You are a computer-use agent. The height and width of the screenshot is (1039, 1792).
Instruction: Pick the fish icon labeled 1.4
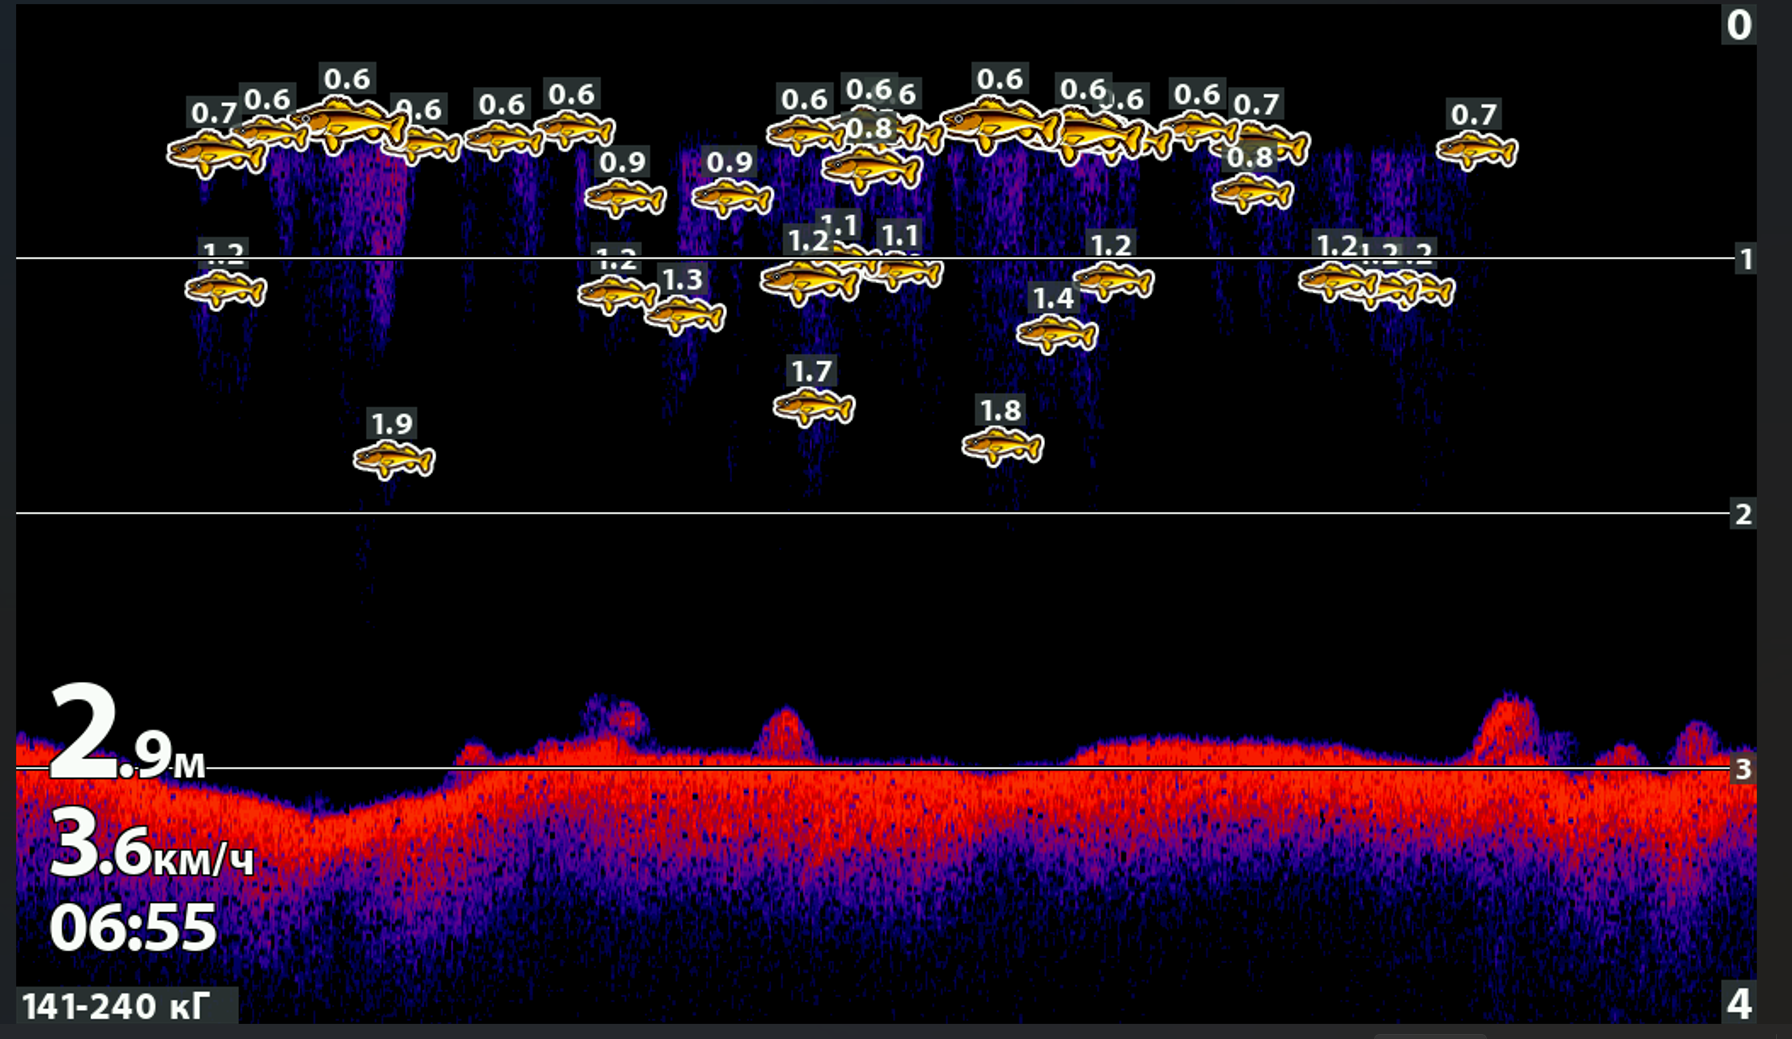[x=1057, y=334]
